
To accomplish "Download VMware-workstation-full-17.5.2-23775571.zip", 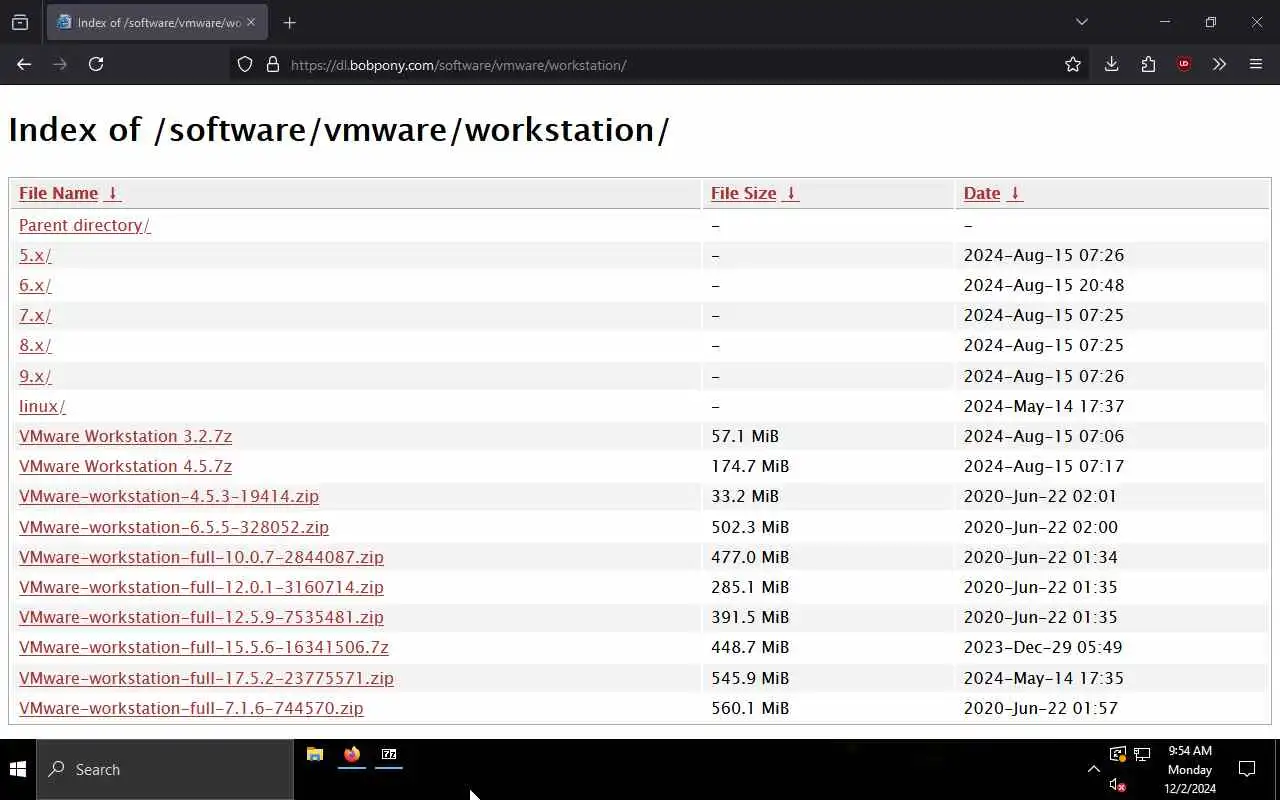I will click(x=206, y=678).
